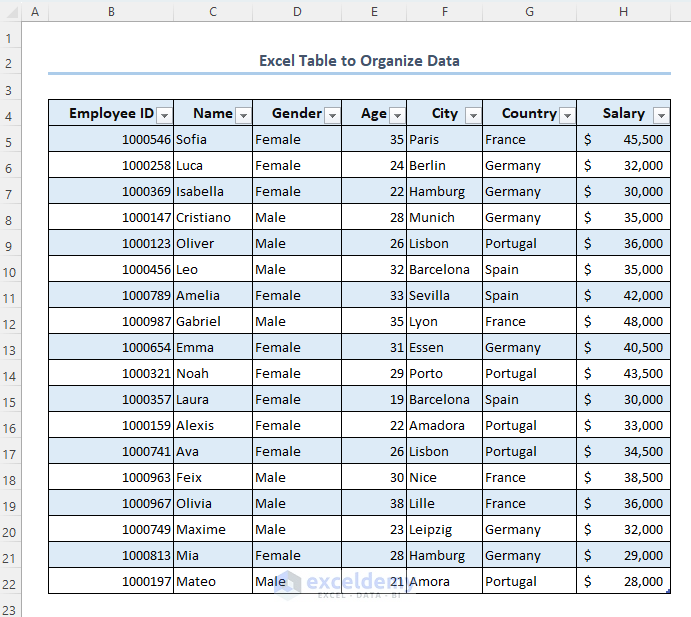
Task: Select the salary cell showing 43,500
Action: [x=624, y=373]
